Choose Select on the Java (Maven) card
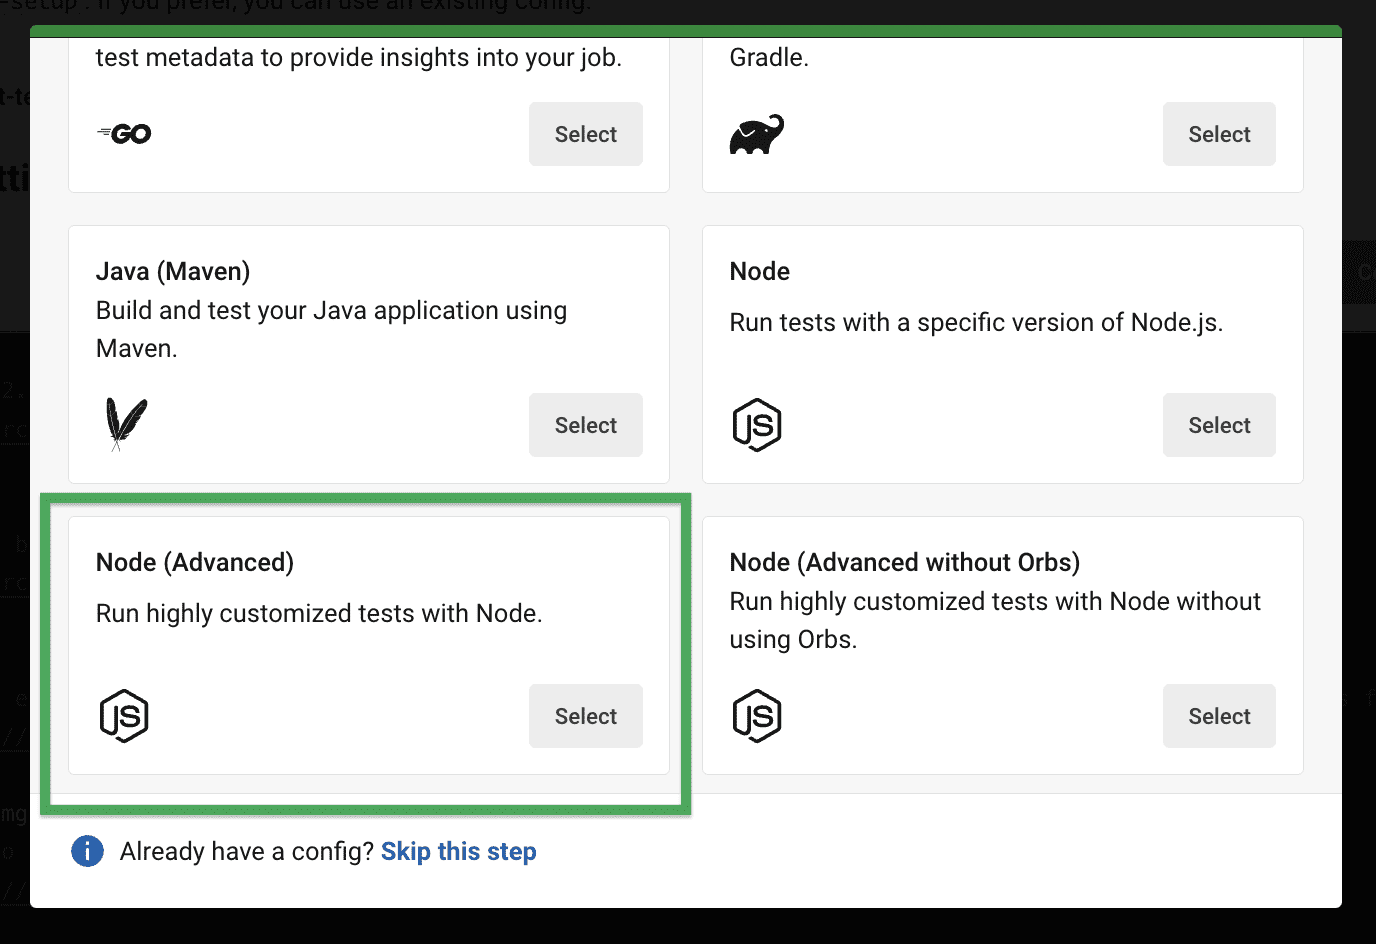Image resolution: width=1376 pixels, height=944 pixels. coord(586,425)
